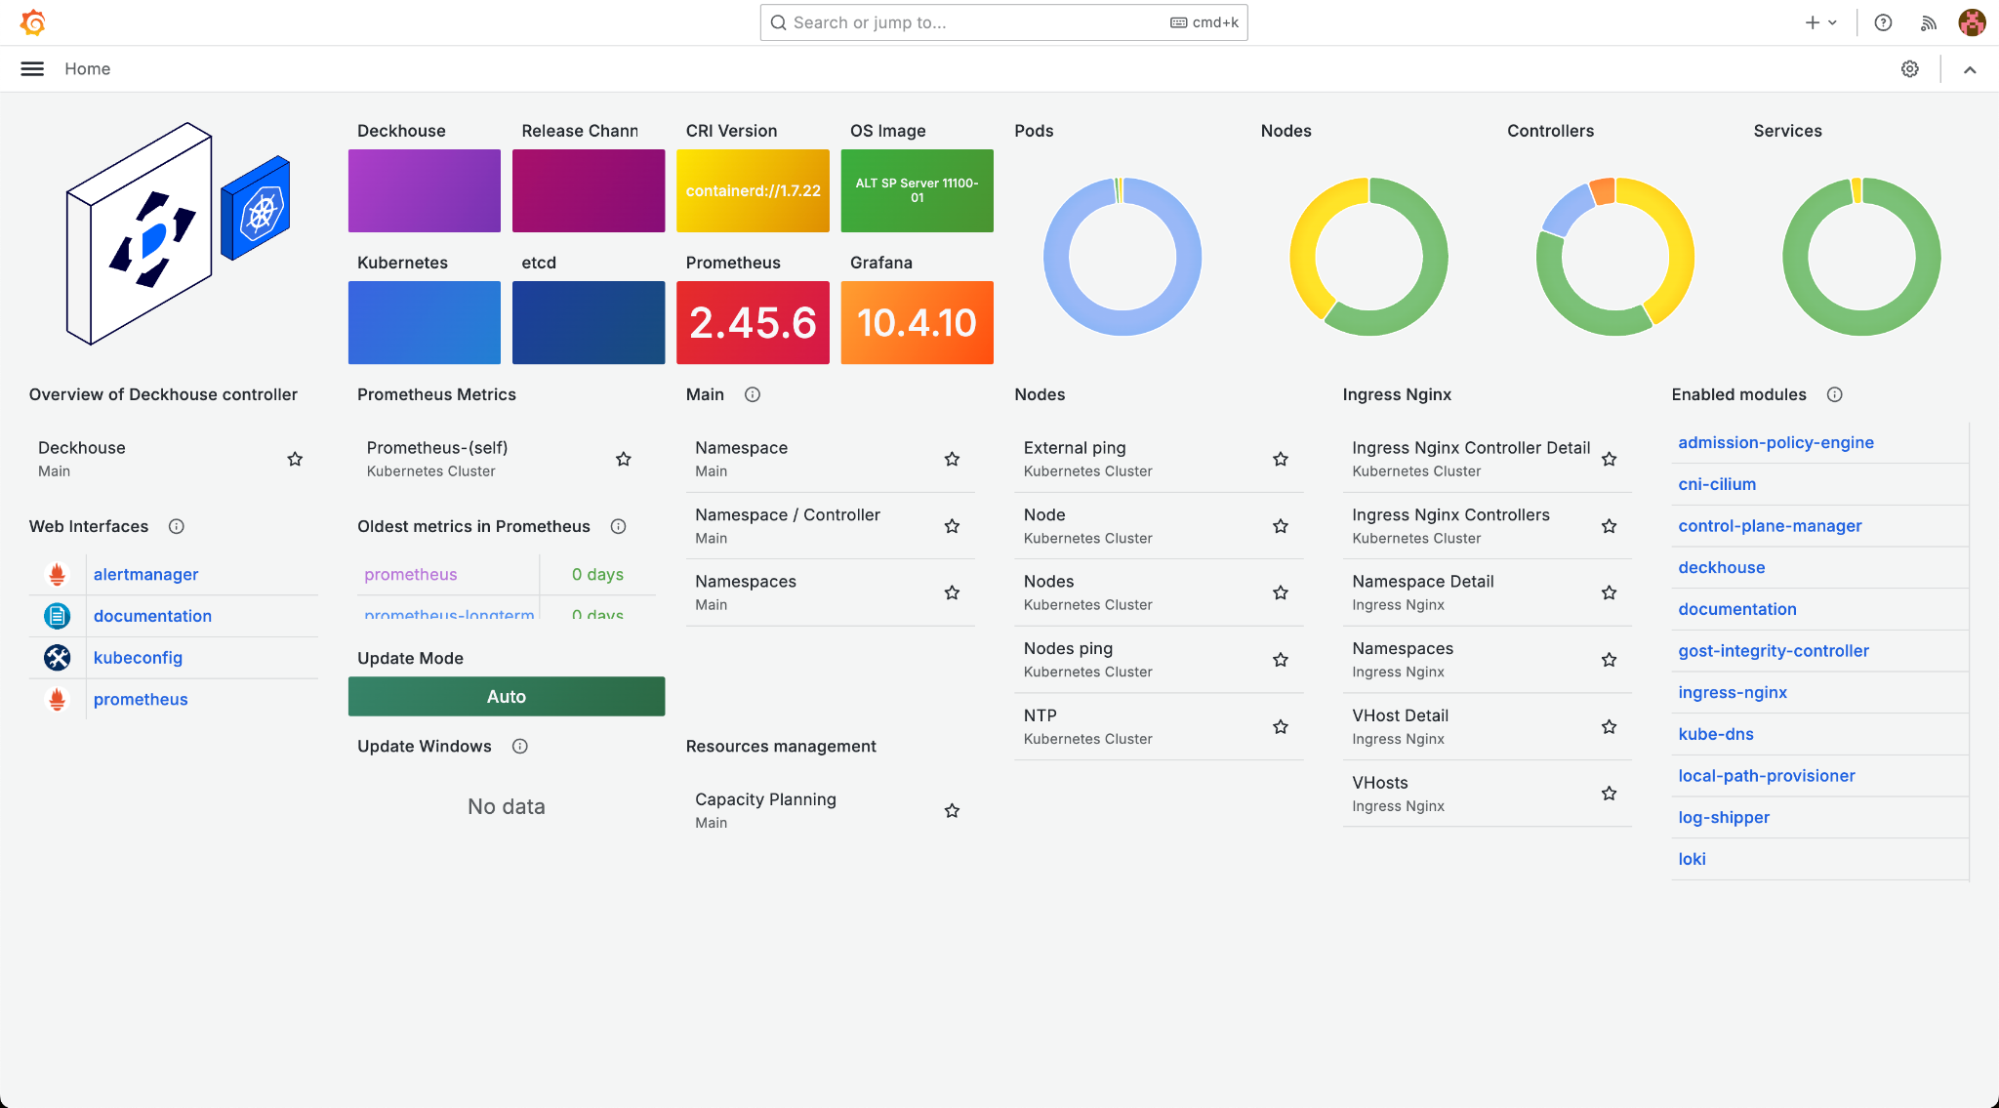Click the Home breadcrumb
This screenshot has width=1999, height=1108.
coord(87,69)
